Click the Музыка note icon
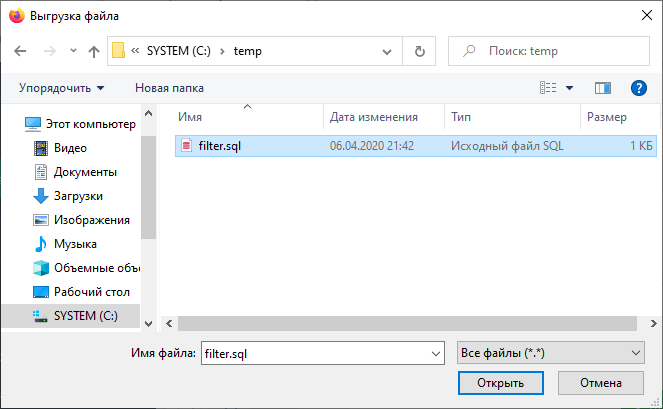 pos(41,244)
